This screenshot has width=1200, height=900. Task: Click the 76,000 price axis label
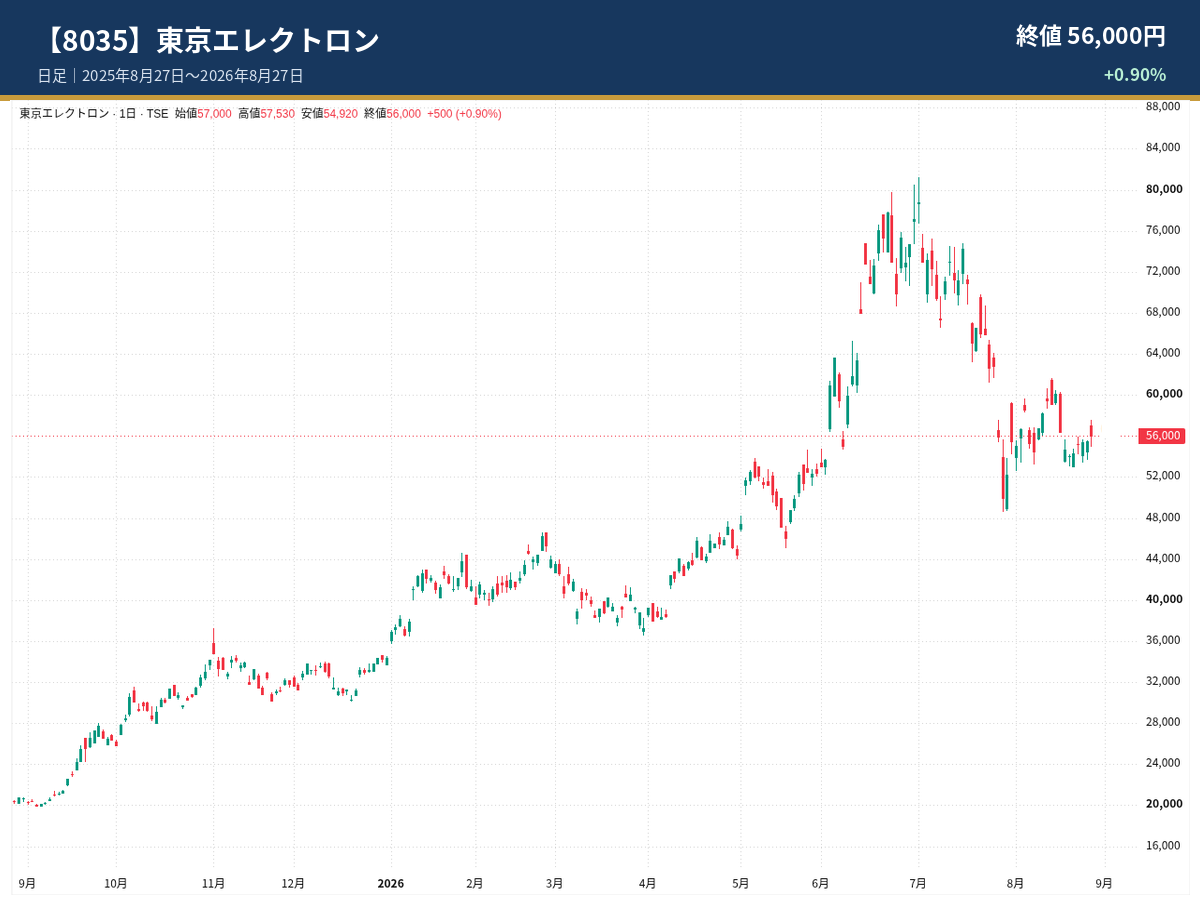[x=1163, y=230]
